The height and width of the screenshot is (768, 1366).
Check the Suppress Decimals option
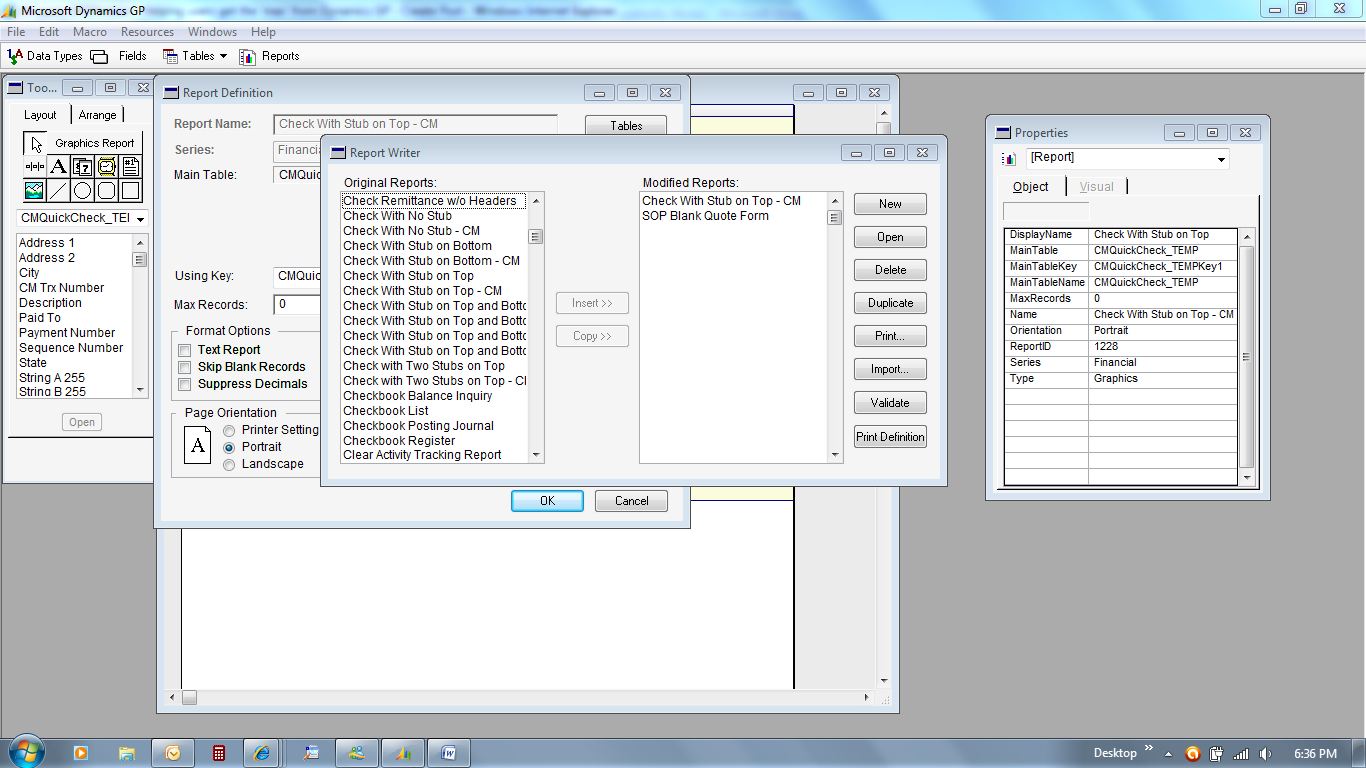184,384
